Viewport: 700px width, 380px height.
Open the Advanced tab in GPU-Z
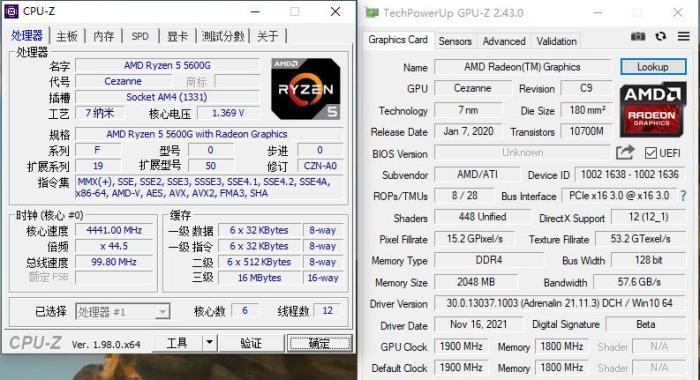504,41
